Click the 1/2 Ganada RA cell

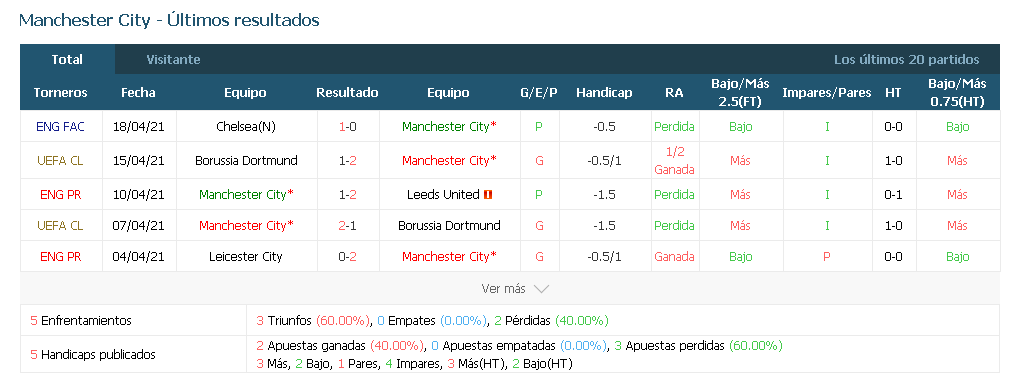coord(675,161)
